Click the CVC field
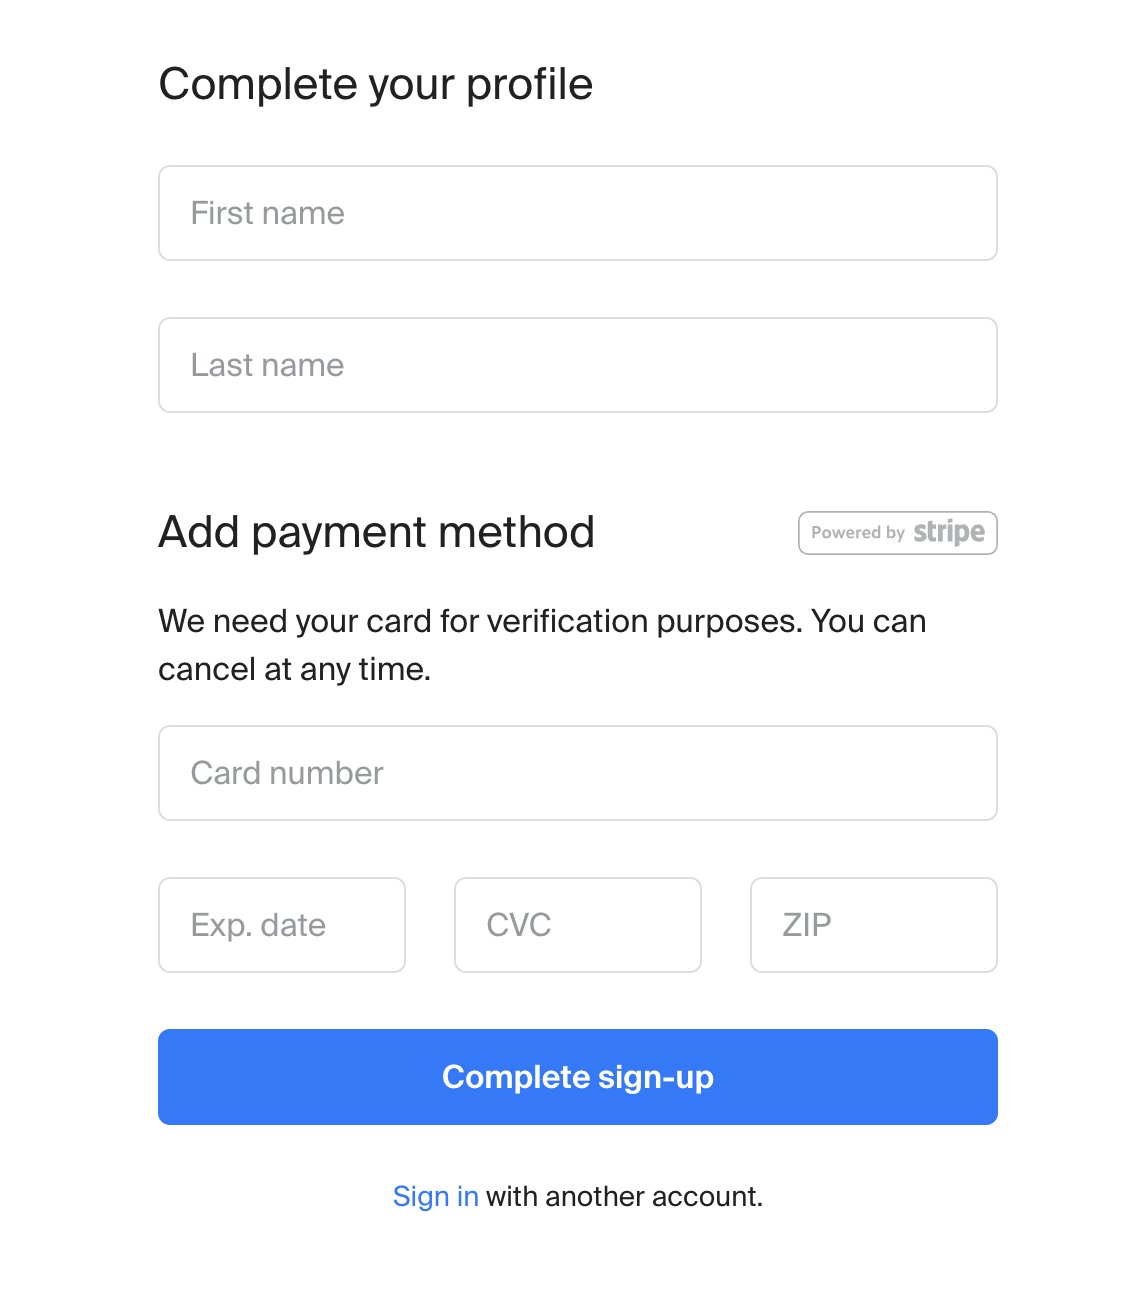1122x1308 pixels. (577, 925)
